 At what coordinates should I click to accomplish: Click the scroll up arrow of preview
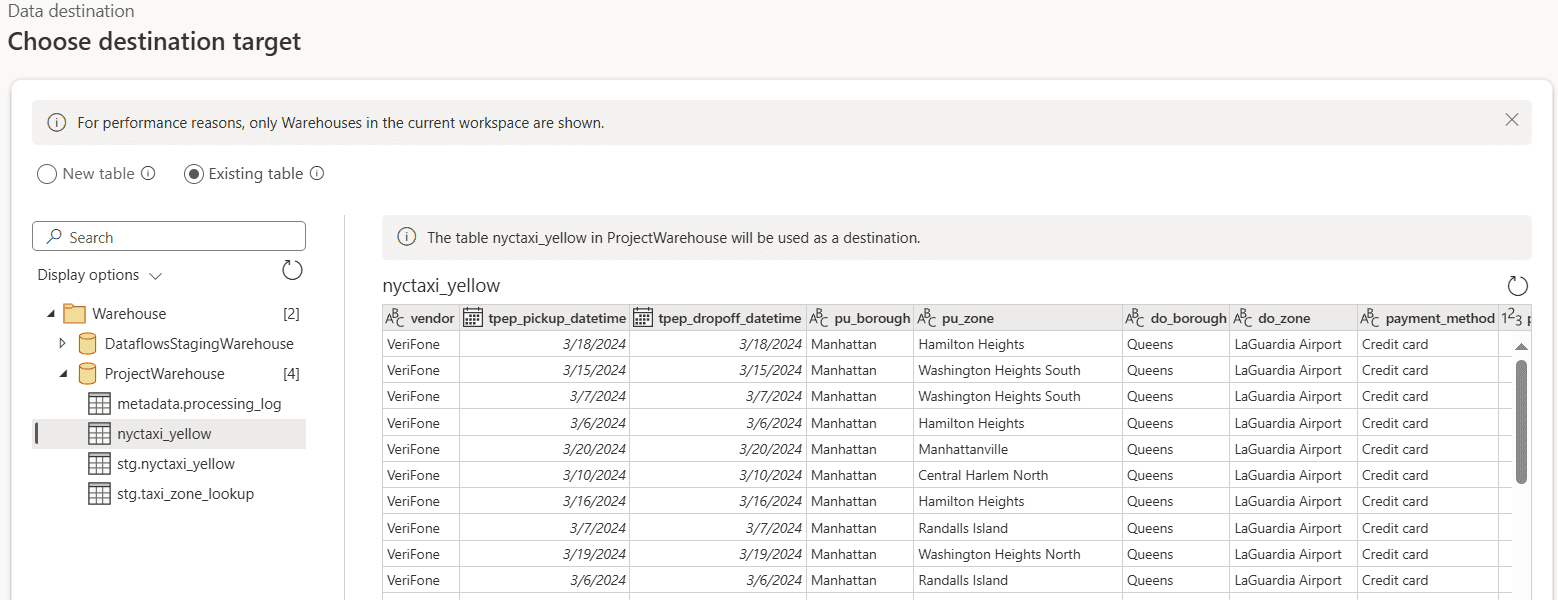(1521, 346)
